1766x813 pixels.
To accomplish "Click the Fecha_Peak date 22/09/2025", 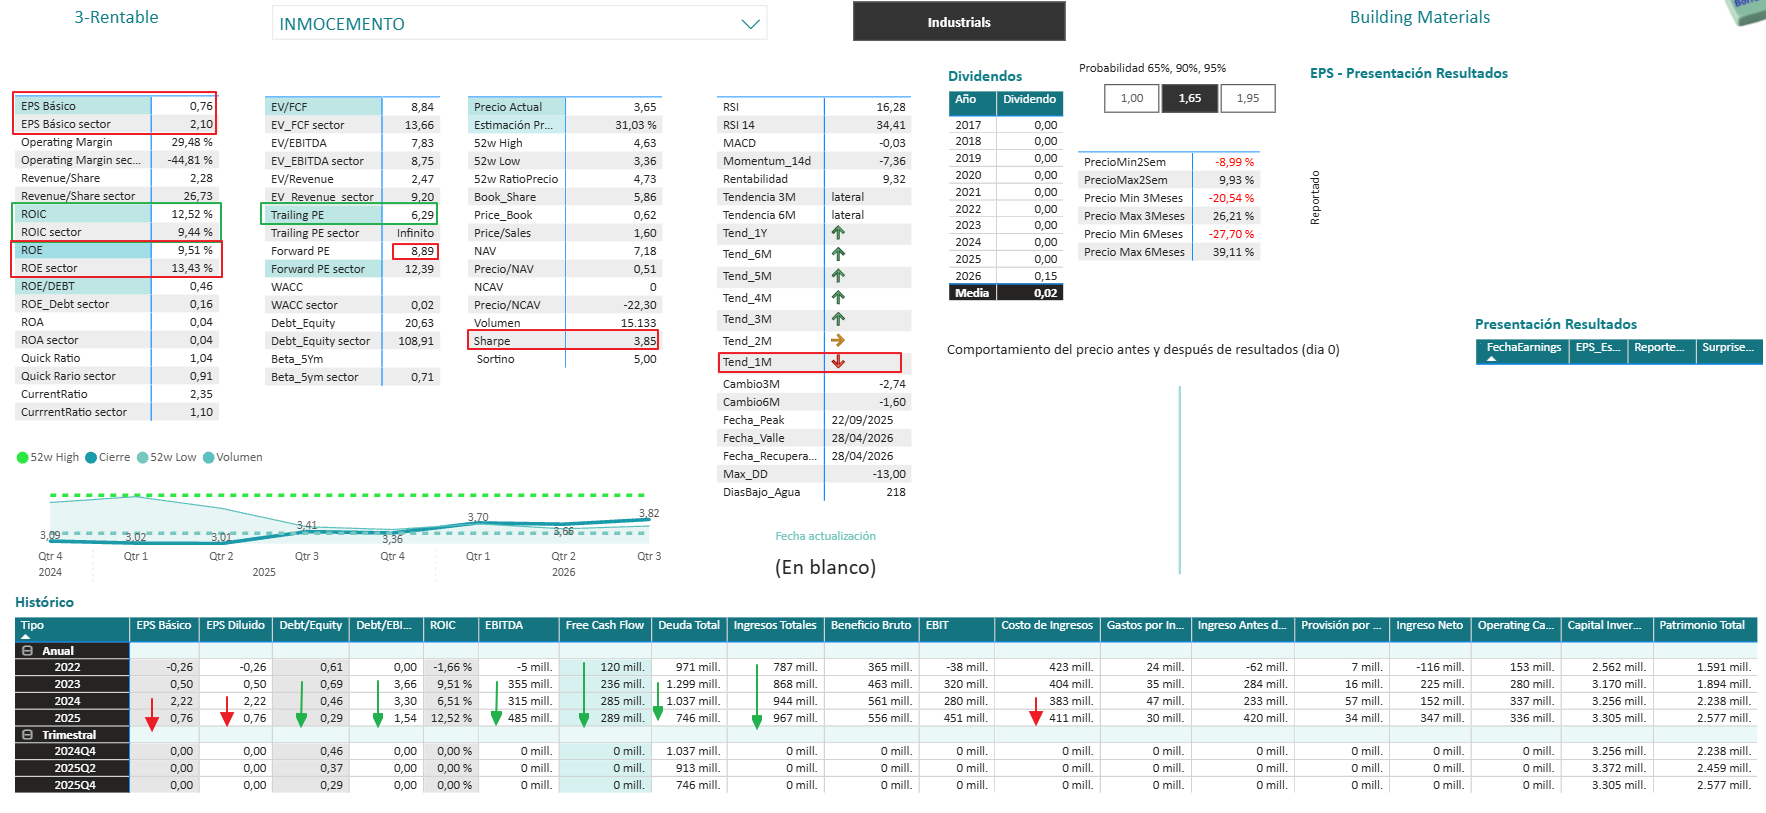I will (862, 420).
